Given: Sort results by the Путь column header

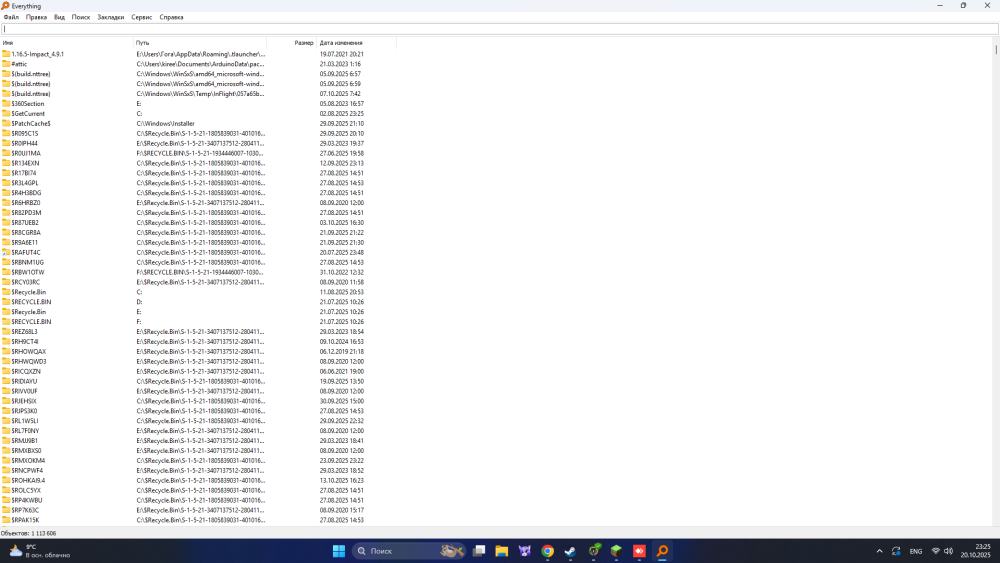Looking at the screenshot, I should 200,43.
